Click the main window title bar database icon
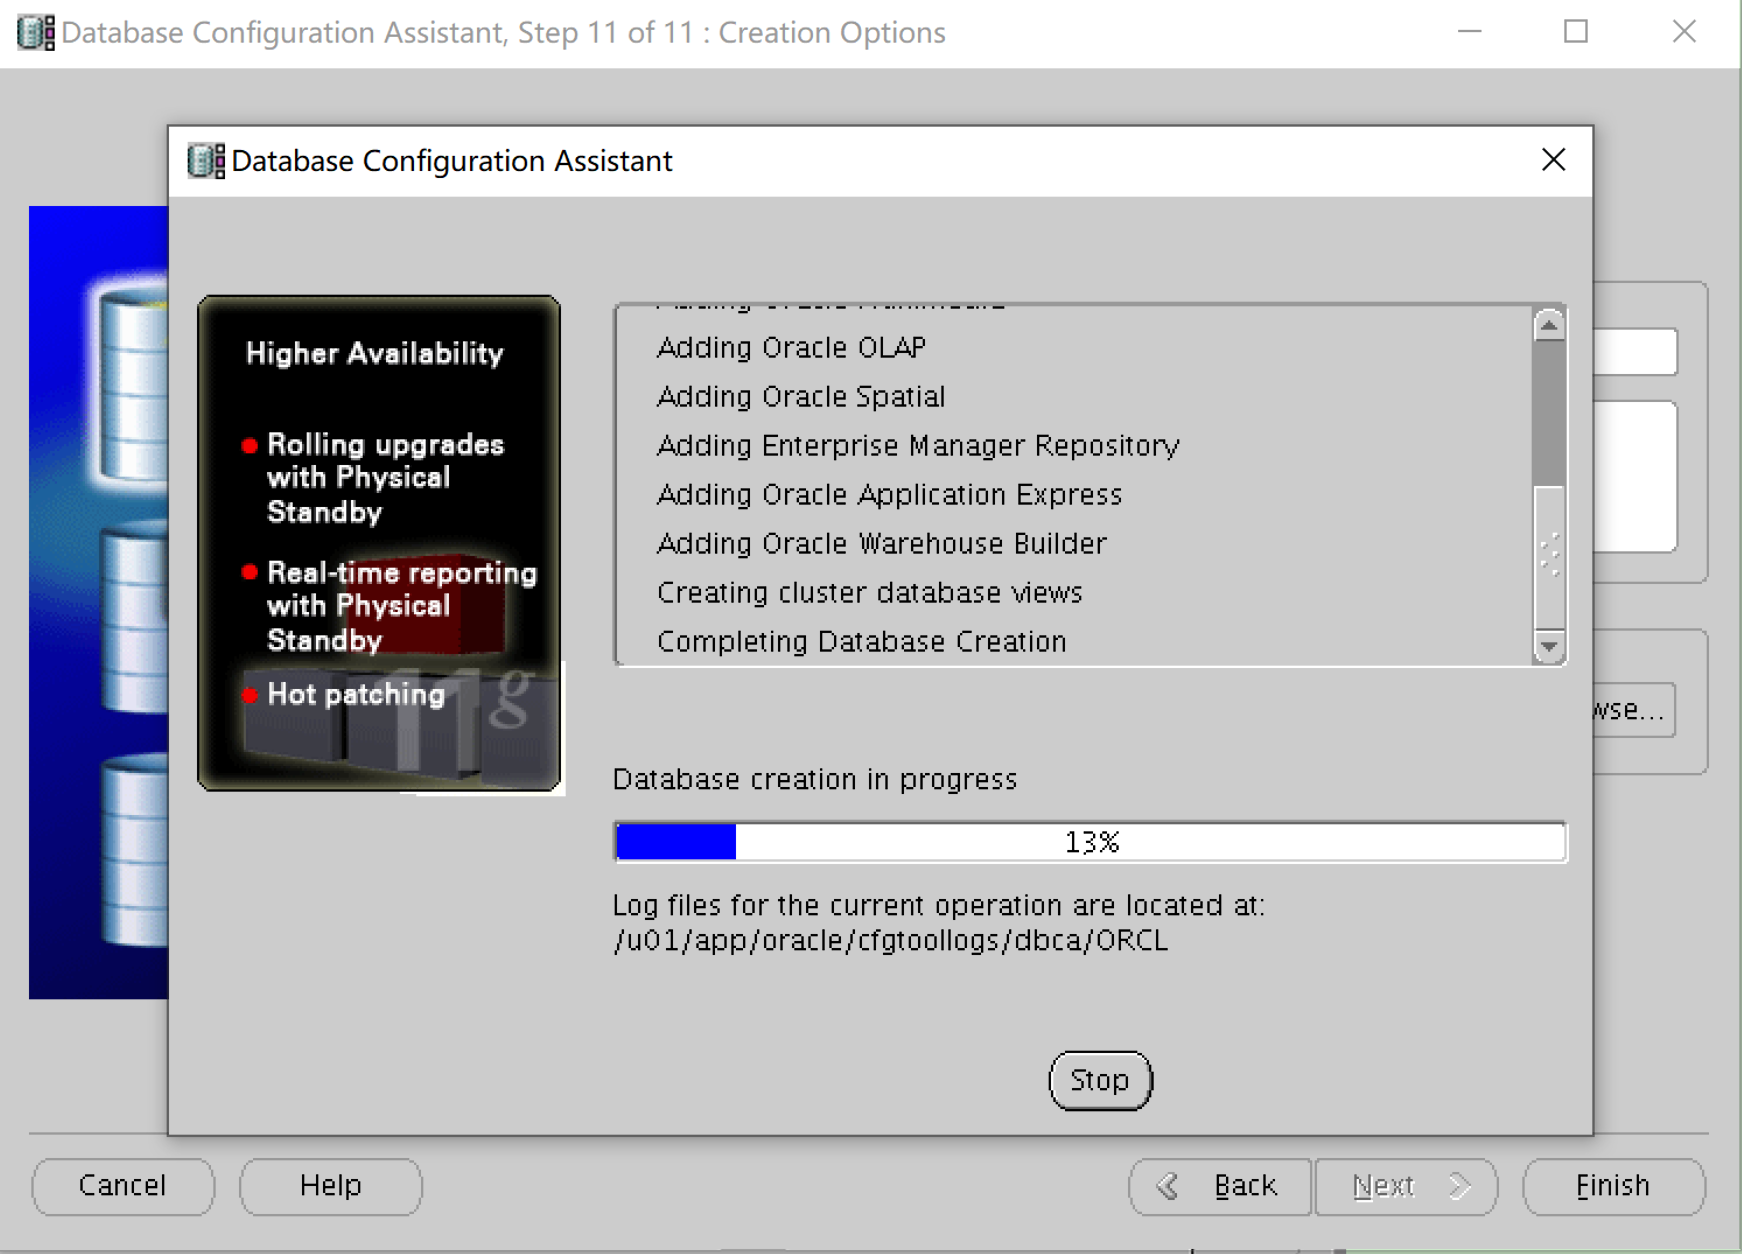1742x1254 pixels. coord(36,33)
